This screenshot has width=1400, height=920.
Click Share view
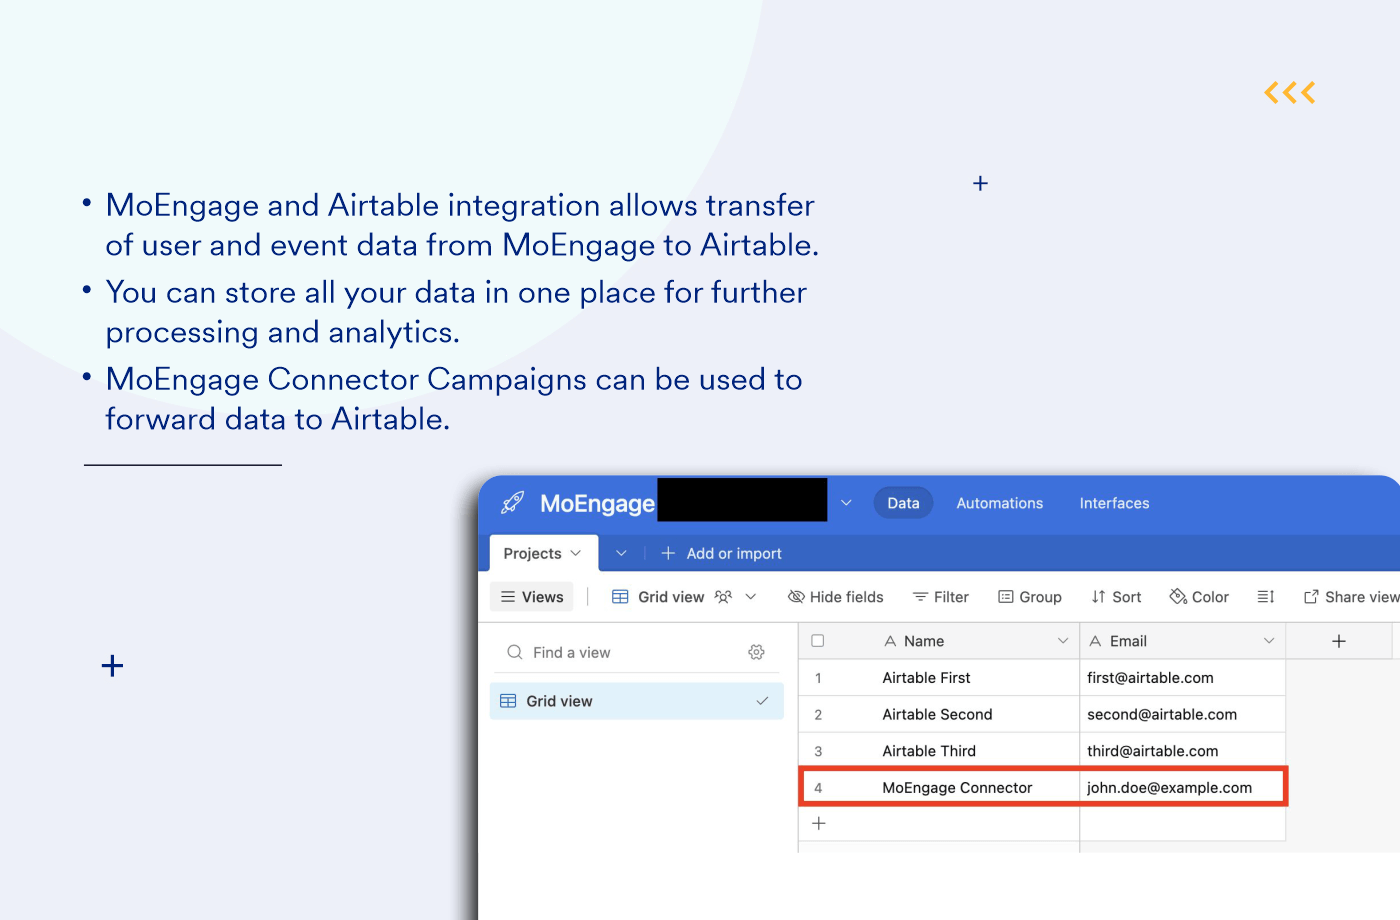pyautogui.click(x=1351, y=597)
